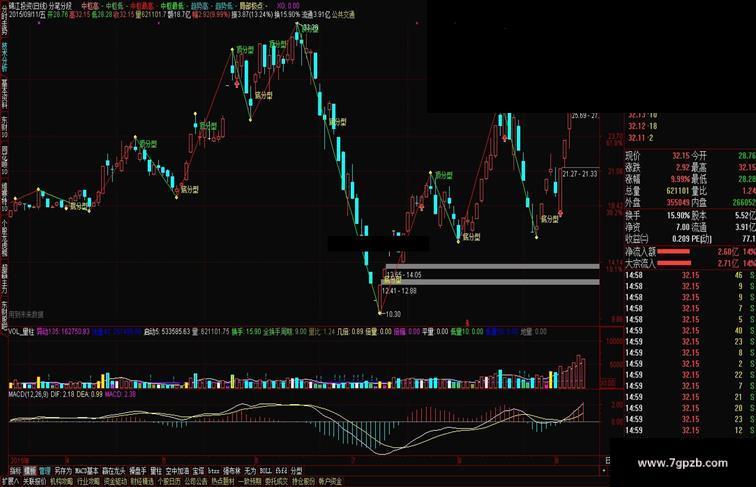Viewport: 756px width, 487px height.
Task: Click the VOL_量柱 indicator label
Action: pos(22,332)
